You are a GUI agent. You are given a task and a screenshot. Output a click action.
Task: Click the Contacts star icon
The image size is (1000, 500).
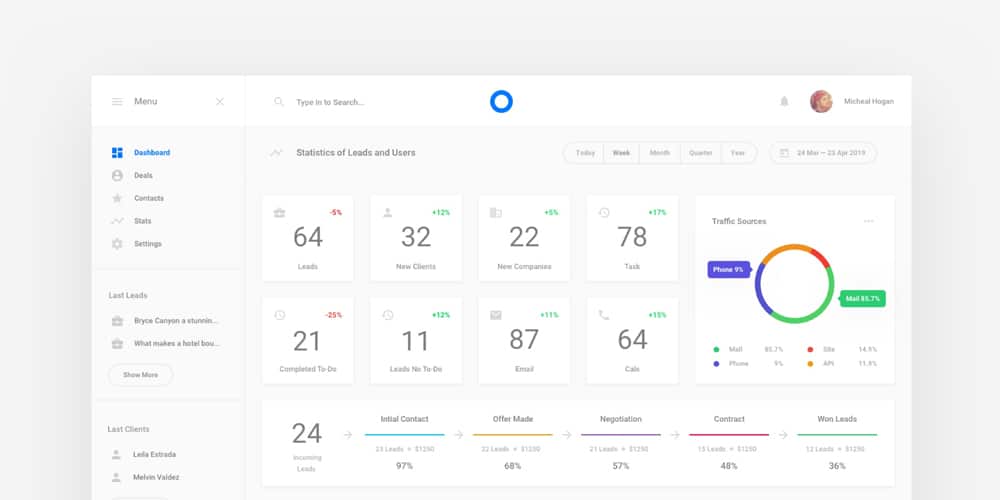(117, 198)
